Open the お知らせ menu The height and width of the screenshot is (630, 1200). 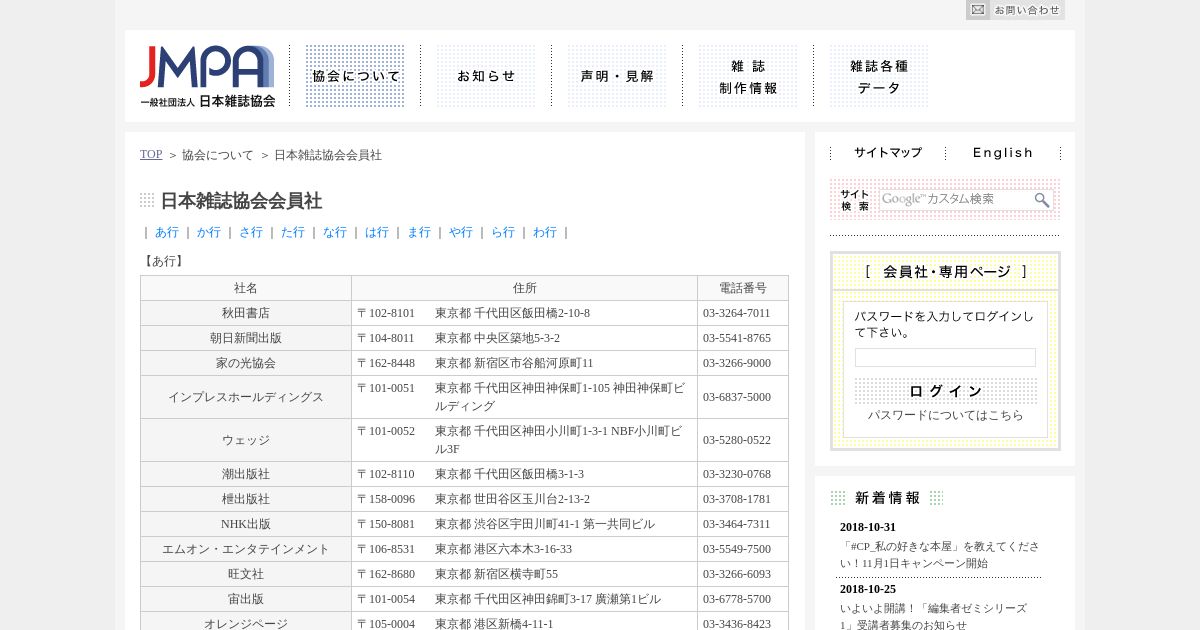click(486, 76)
